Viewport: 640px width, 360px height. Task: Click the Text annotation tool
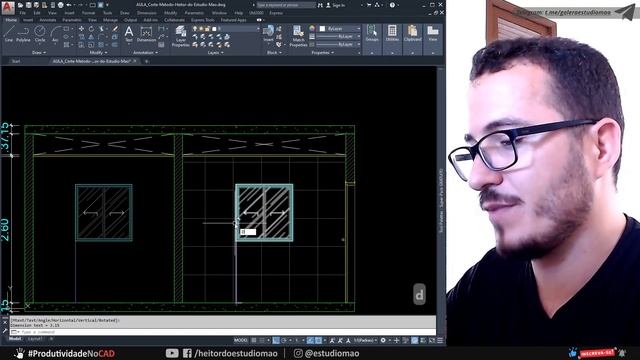pos(129,33)
